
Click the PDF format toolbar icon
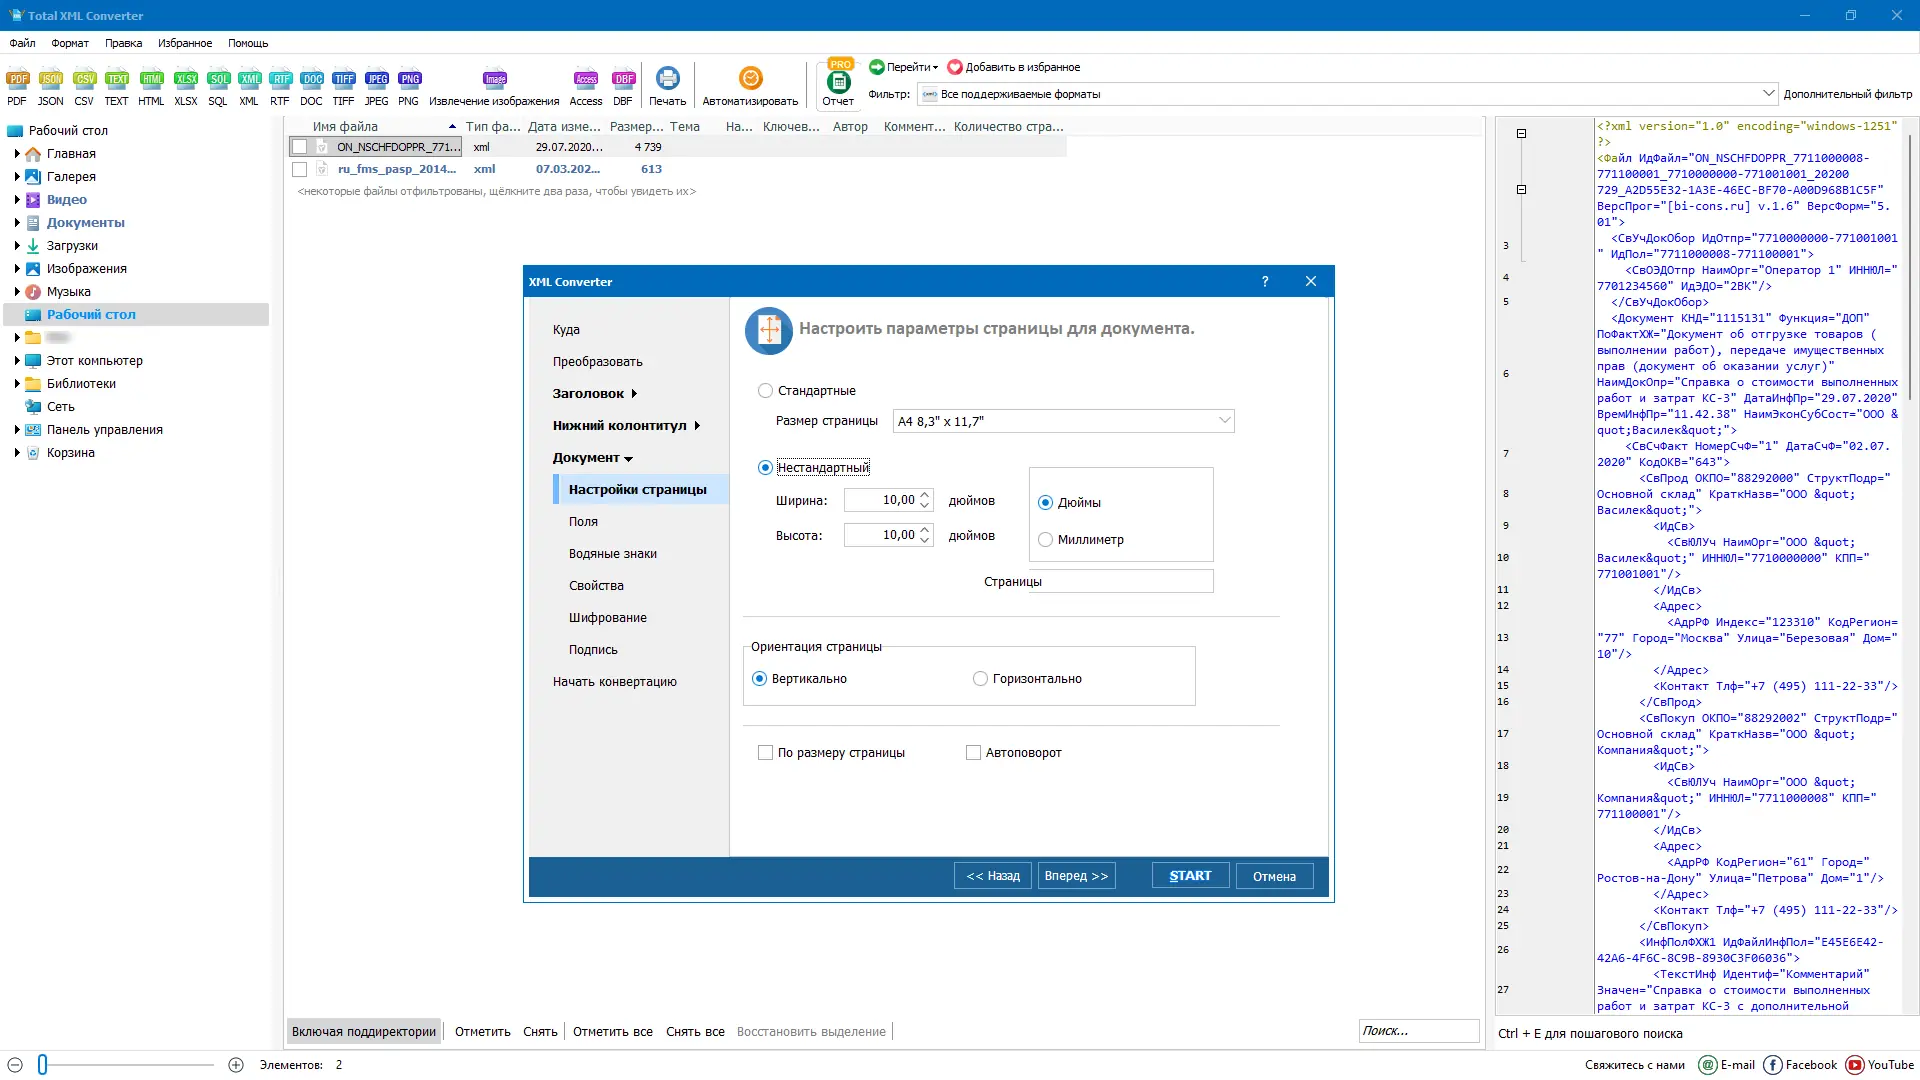coord(17,80)
